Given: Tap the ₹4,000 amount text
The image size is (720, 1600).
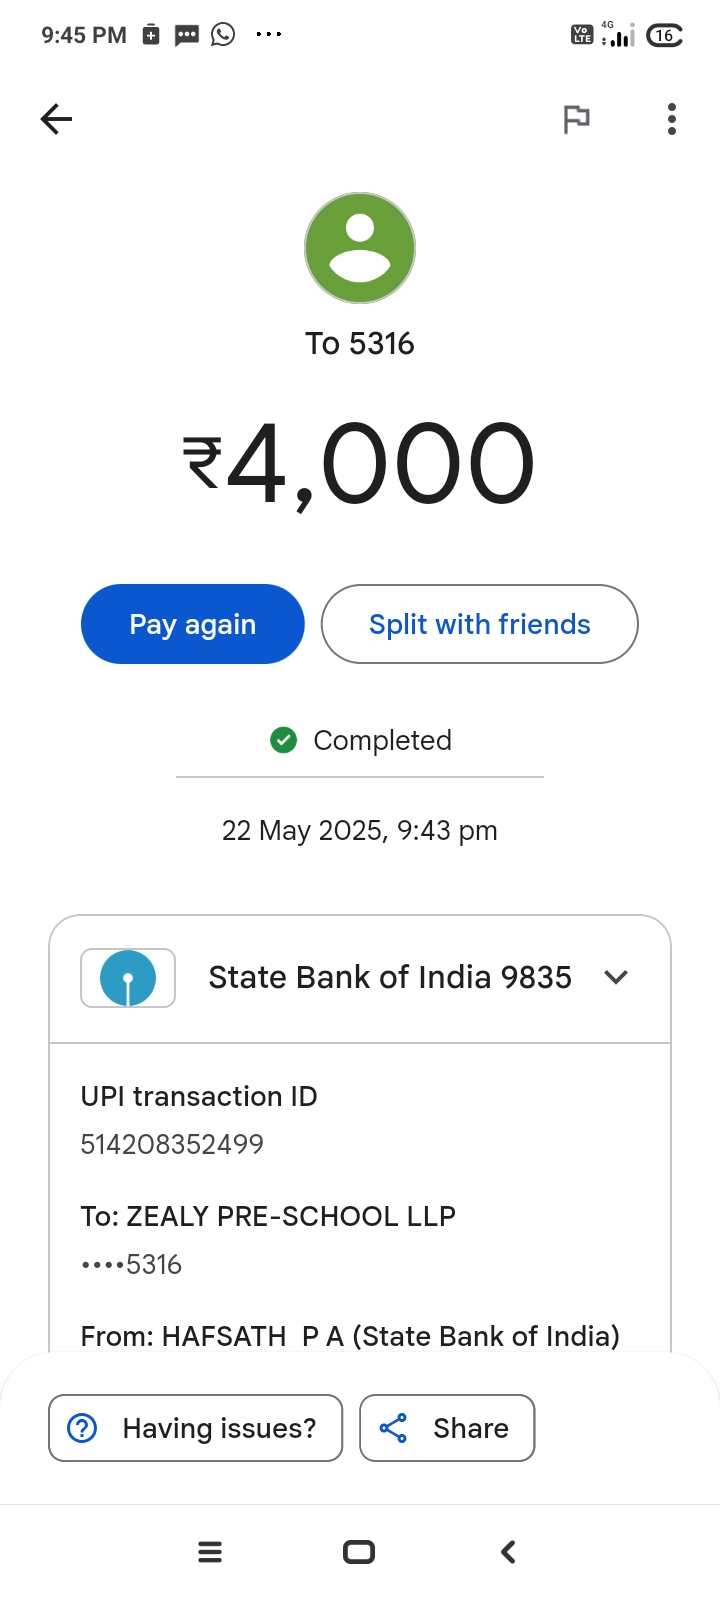Looking at the screenshot, I should 358,464.
